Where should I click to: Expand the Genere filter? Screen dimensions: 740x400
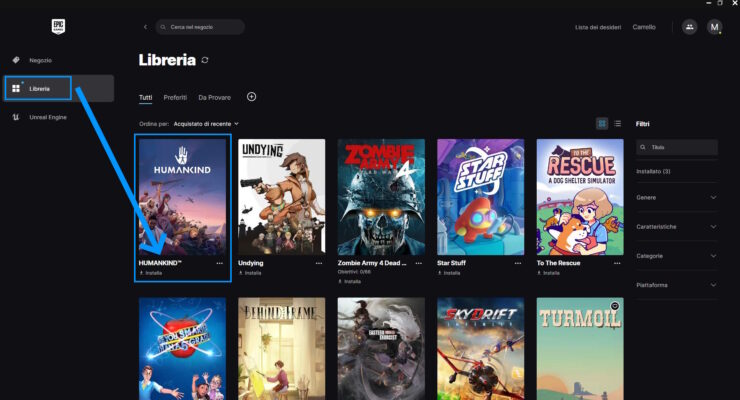click(x=677, y=198)
